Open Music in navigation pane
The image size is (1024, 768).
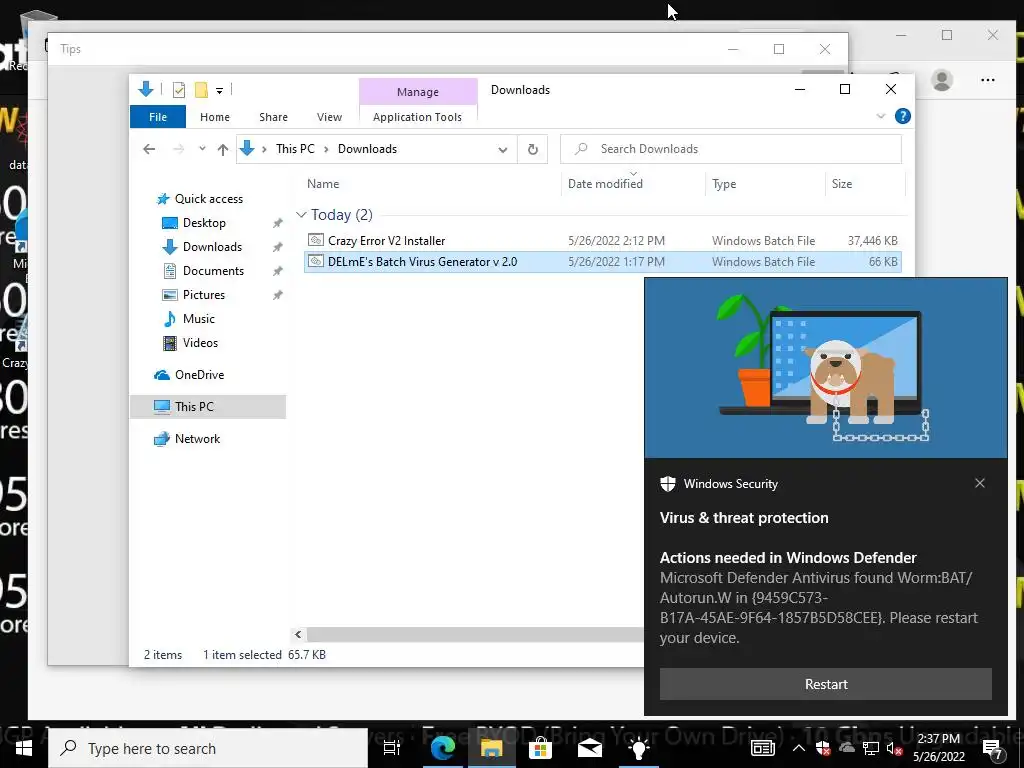coord(199,319)
